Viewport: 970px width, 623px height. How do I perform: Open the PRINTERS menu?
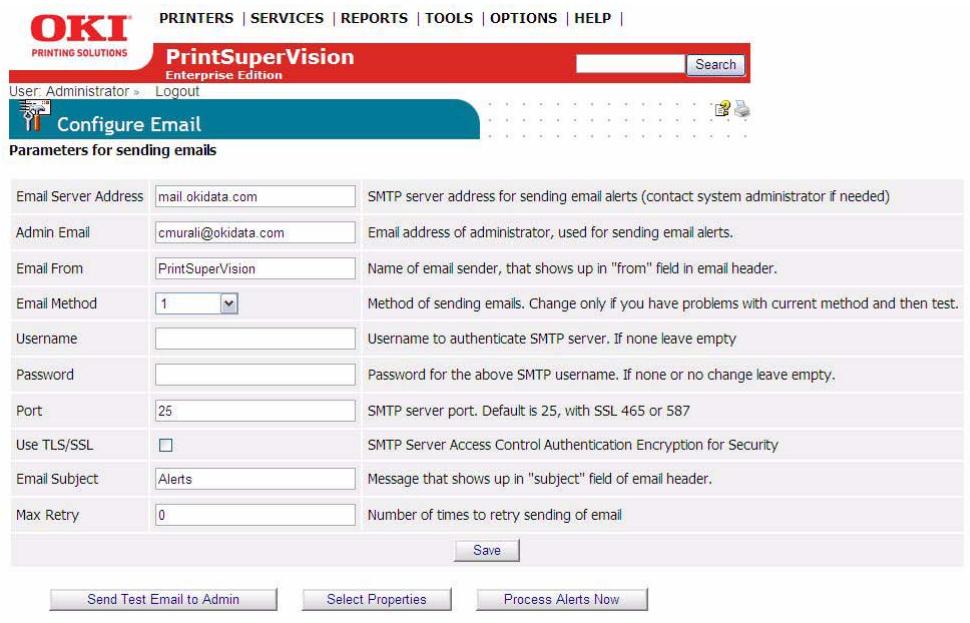(x=196, y=18)
